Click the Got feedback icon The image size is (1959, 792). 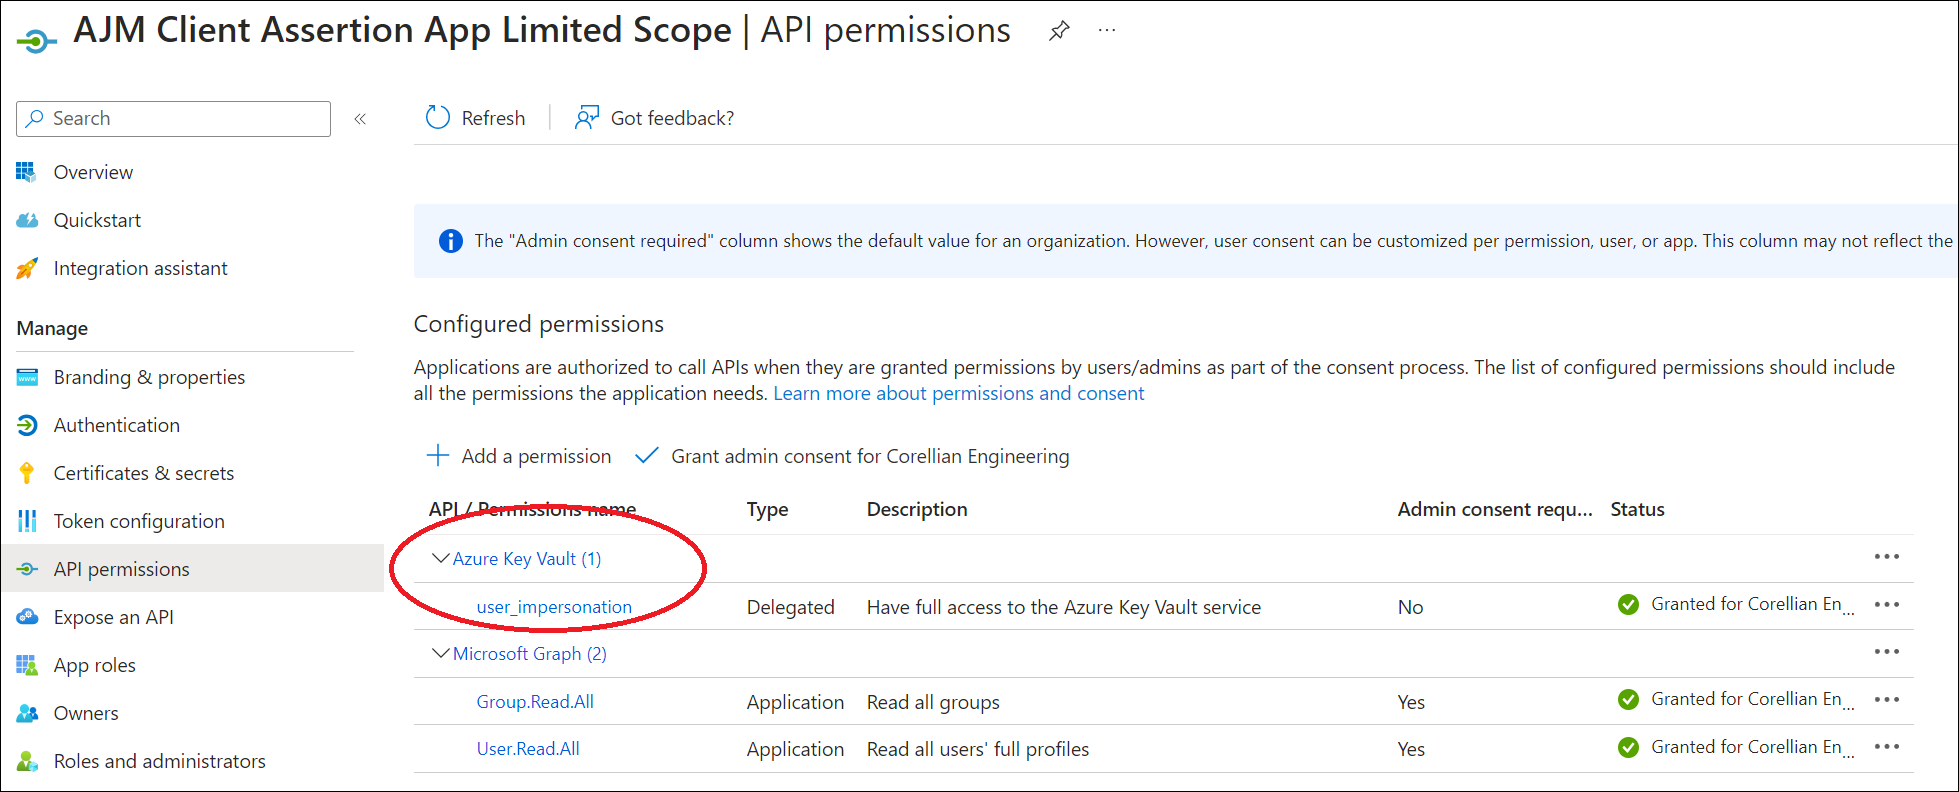[x=586, y=118]
